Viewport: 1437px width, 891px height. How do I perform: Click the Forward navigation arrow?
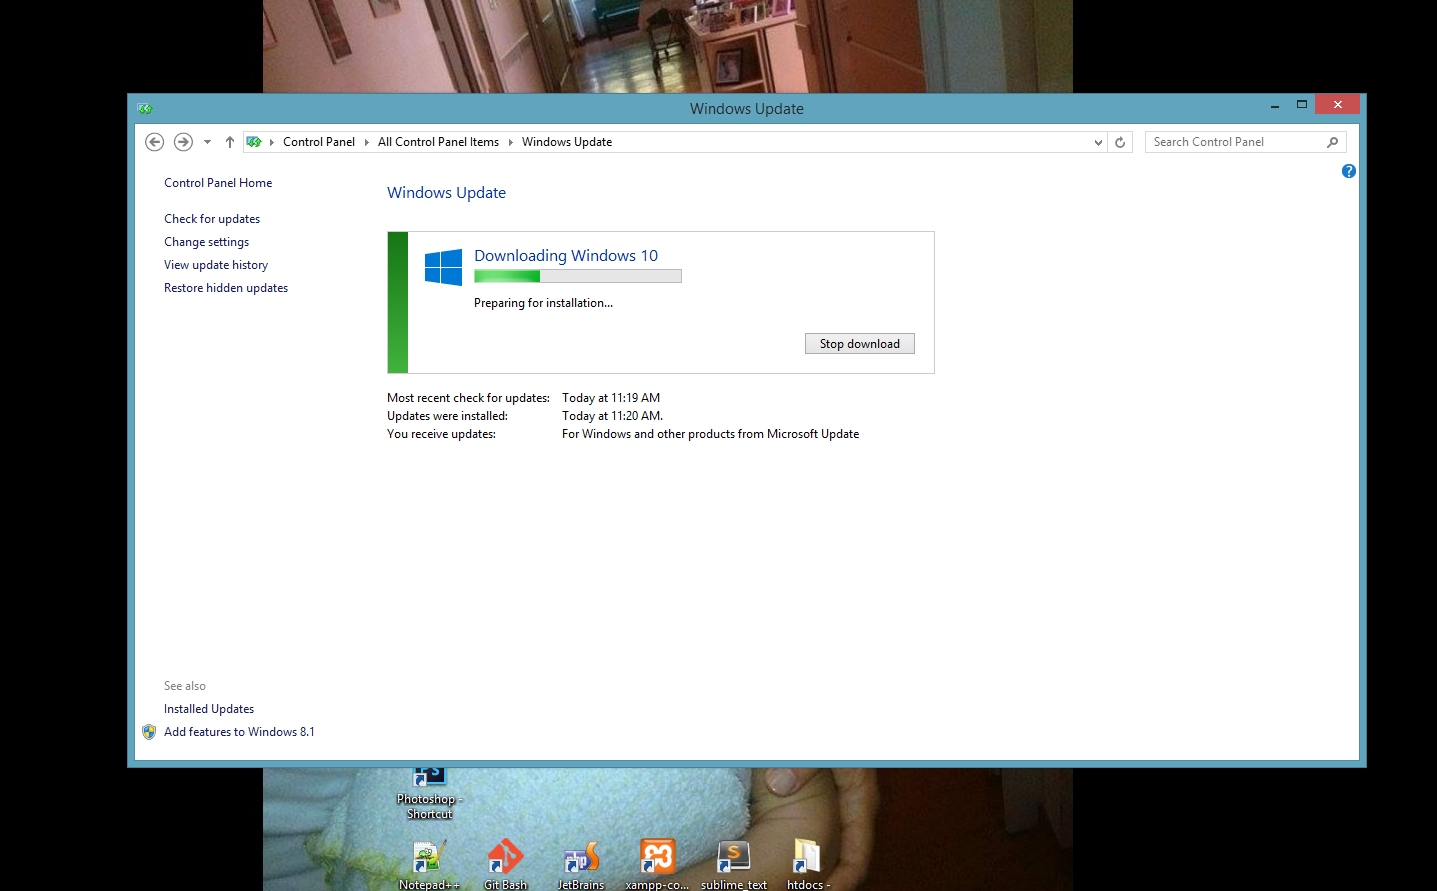pos(183,142)
